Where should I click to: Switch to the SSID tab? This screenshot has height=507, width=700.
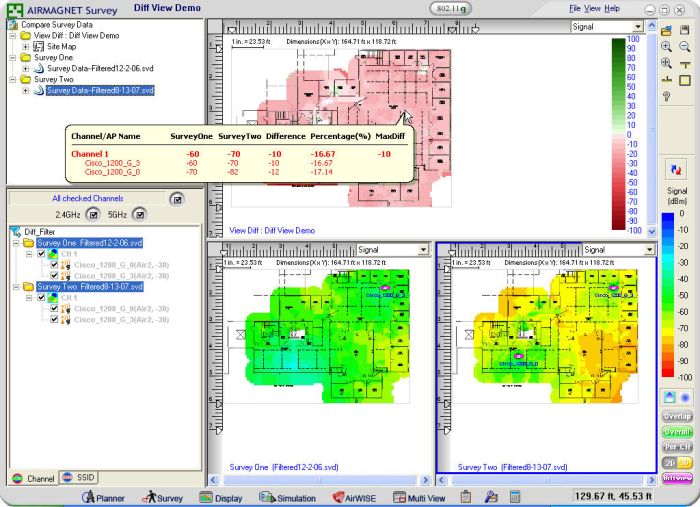(x=81, y=479)
